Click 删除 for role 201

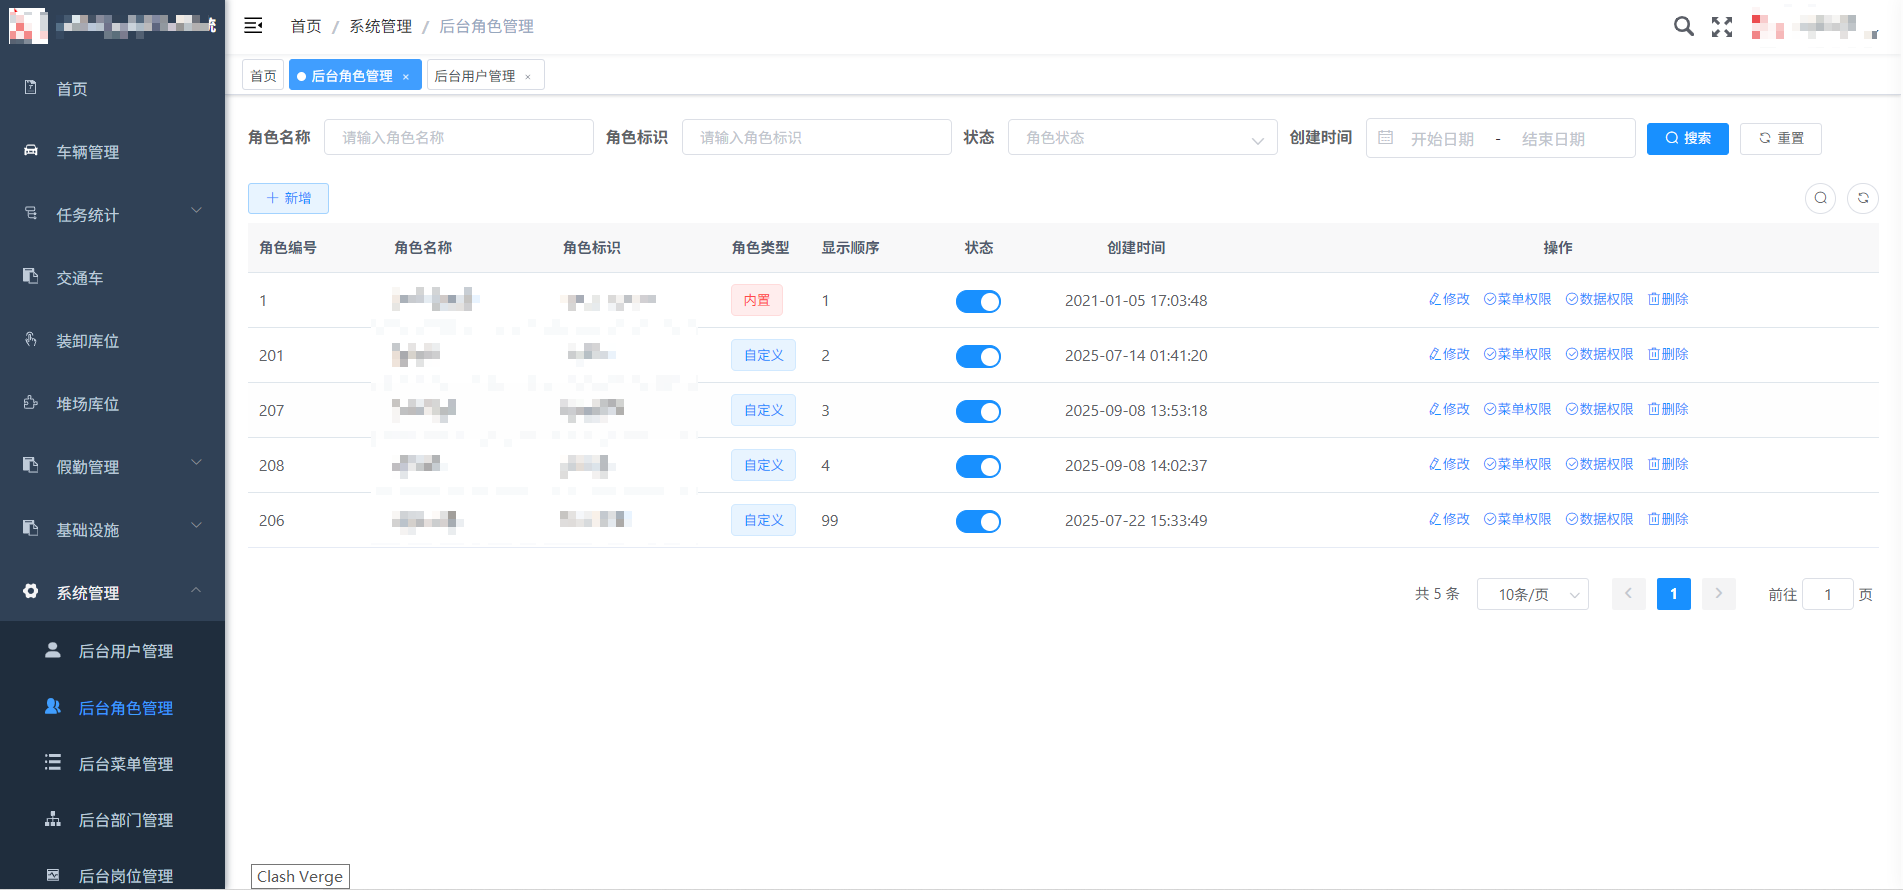point(1668,354)
